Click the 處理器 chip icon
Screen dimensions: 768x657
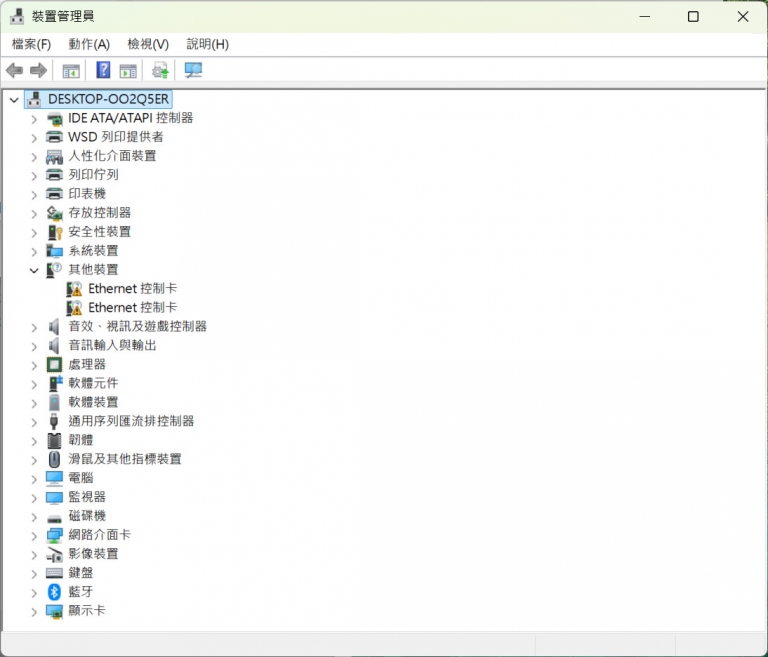[x=54, y=365]
